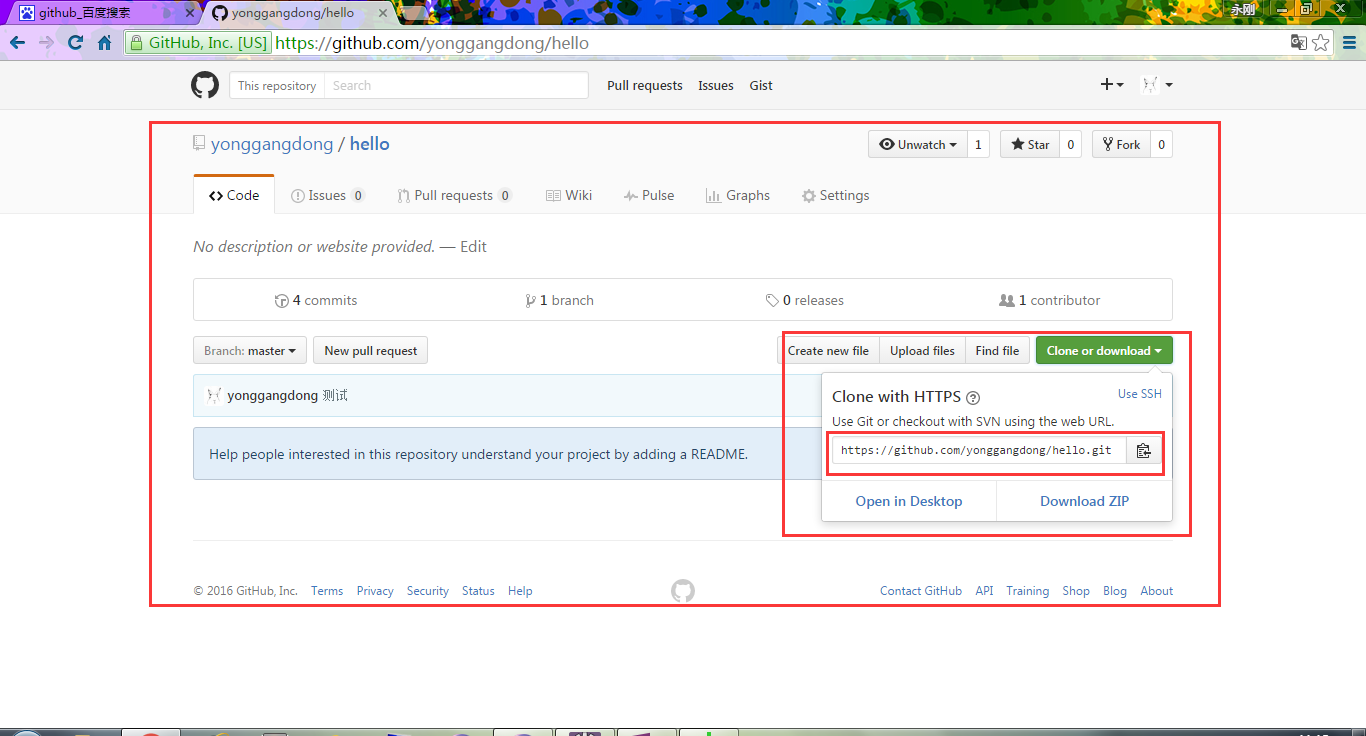Open the yonggangdong owner link
The width and height of the screenshot is (1366, 736).
272,144
